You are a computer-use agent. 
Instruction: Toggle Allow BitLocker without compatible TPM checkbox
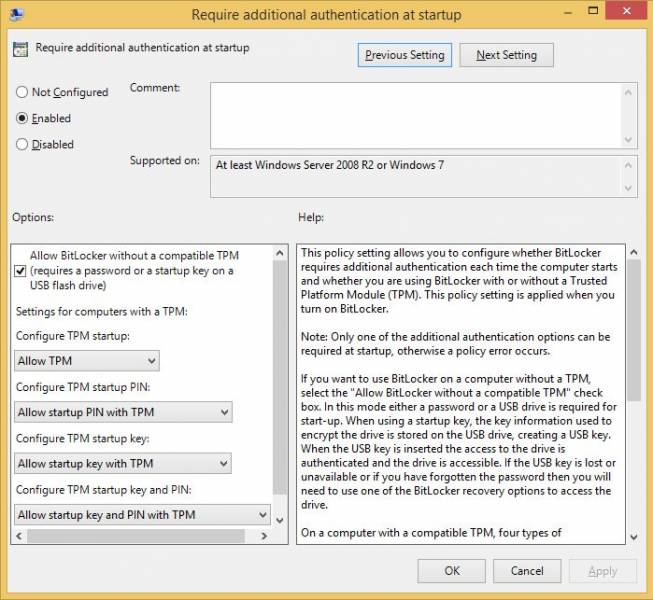(x=21, y=270)
